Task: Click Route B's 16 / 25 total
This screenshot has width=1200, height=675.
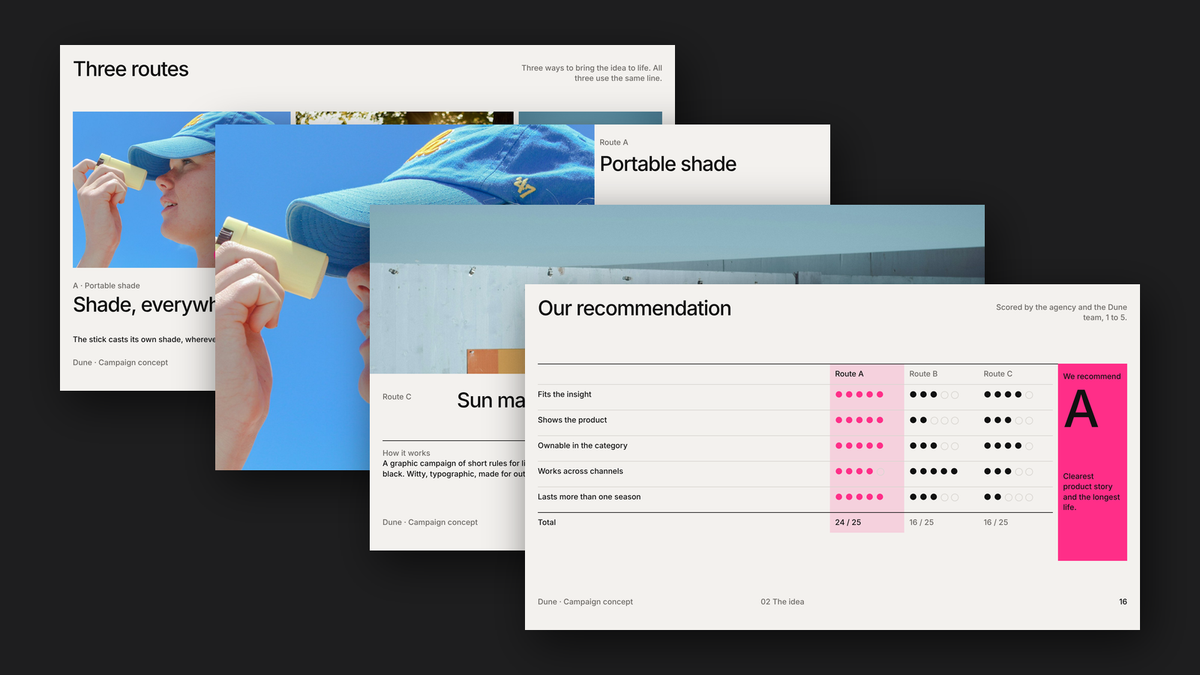Action: coord(922,522)
